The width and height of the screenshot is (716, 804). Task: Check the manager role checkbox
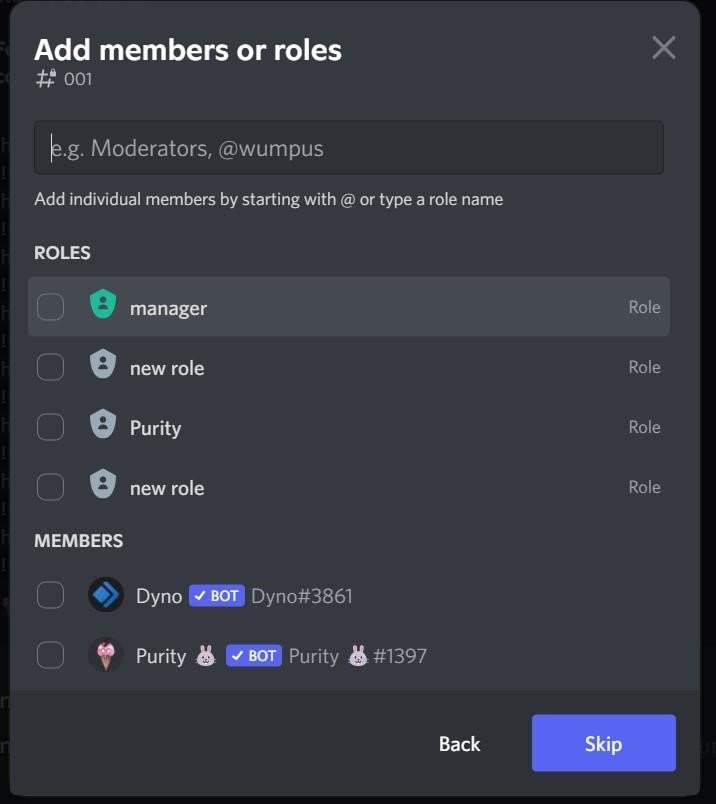point(50,307)
